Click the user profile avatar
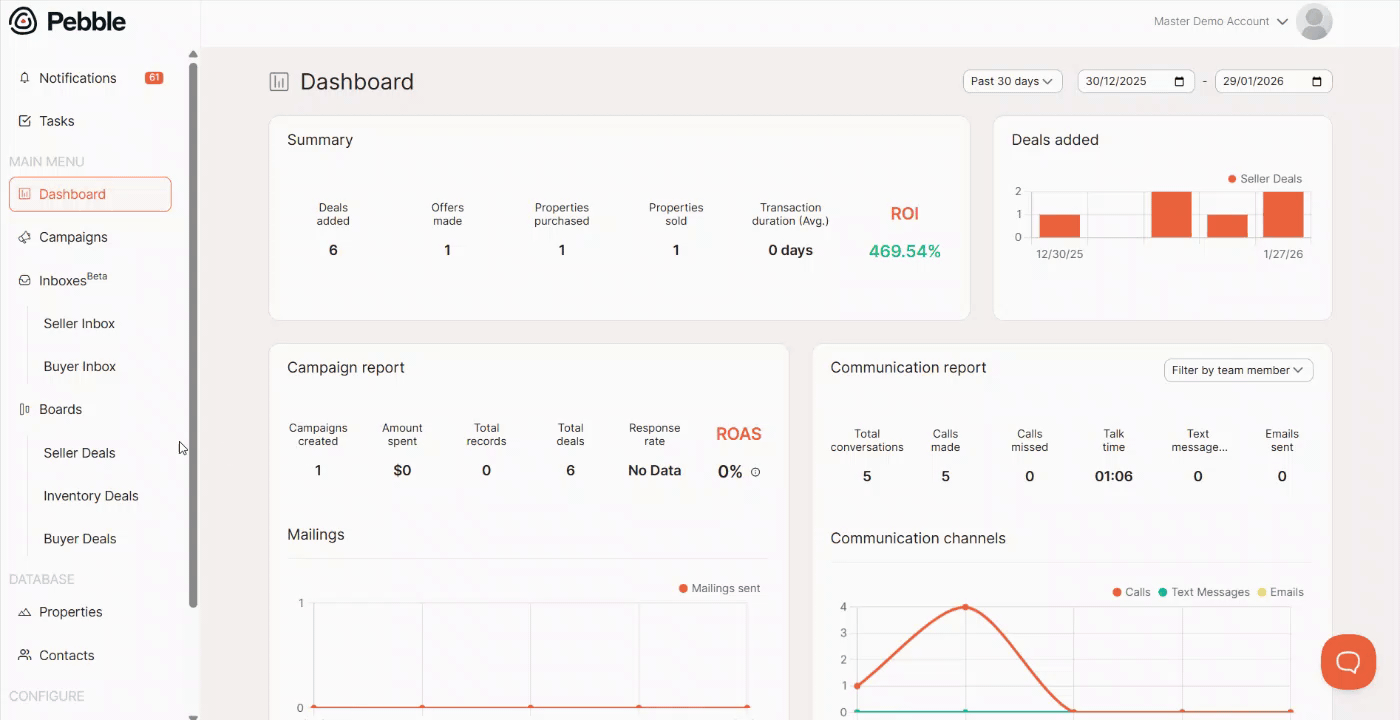The height and width of the screenshot is (720, 1400). pos(1314,21)
